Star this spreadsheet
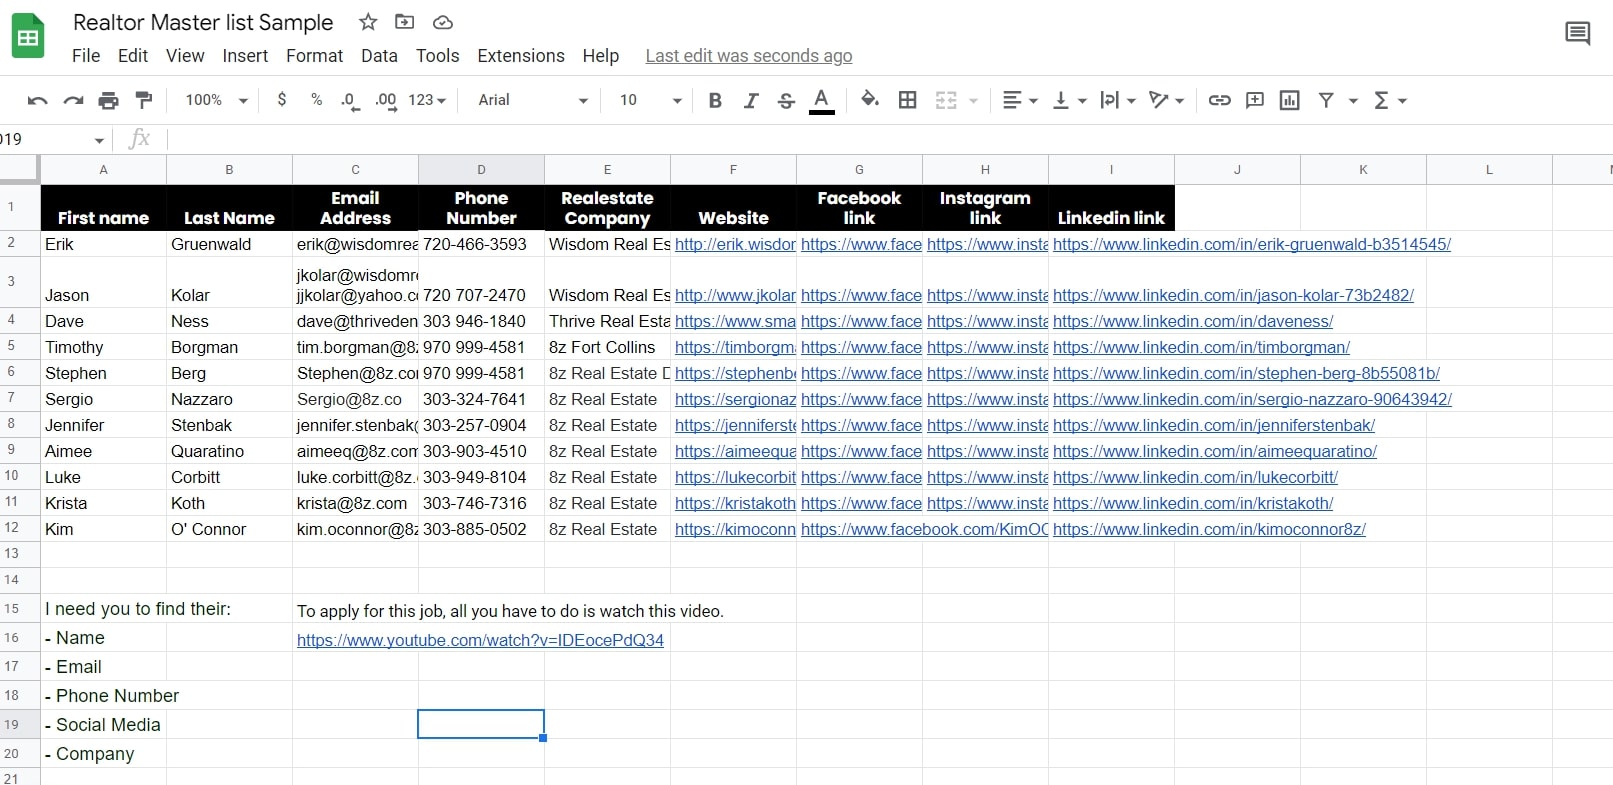 click(x=368, y=22)
